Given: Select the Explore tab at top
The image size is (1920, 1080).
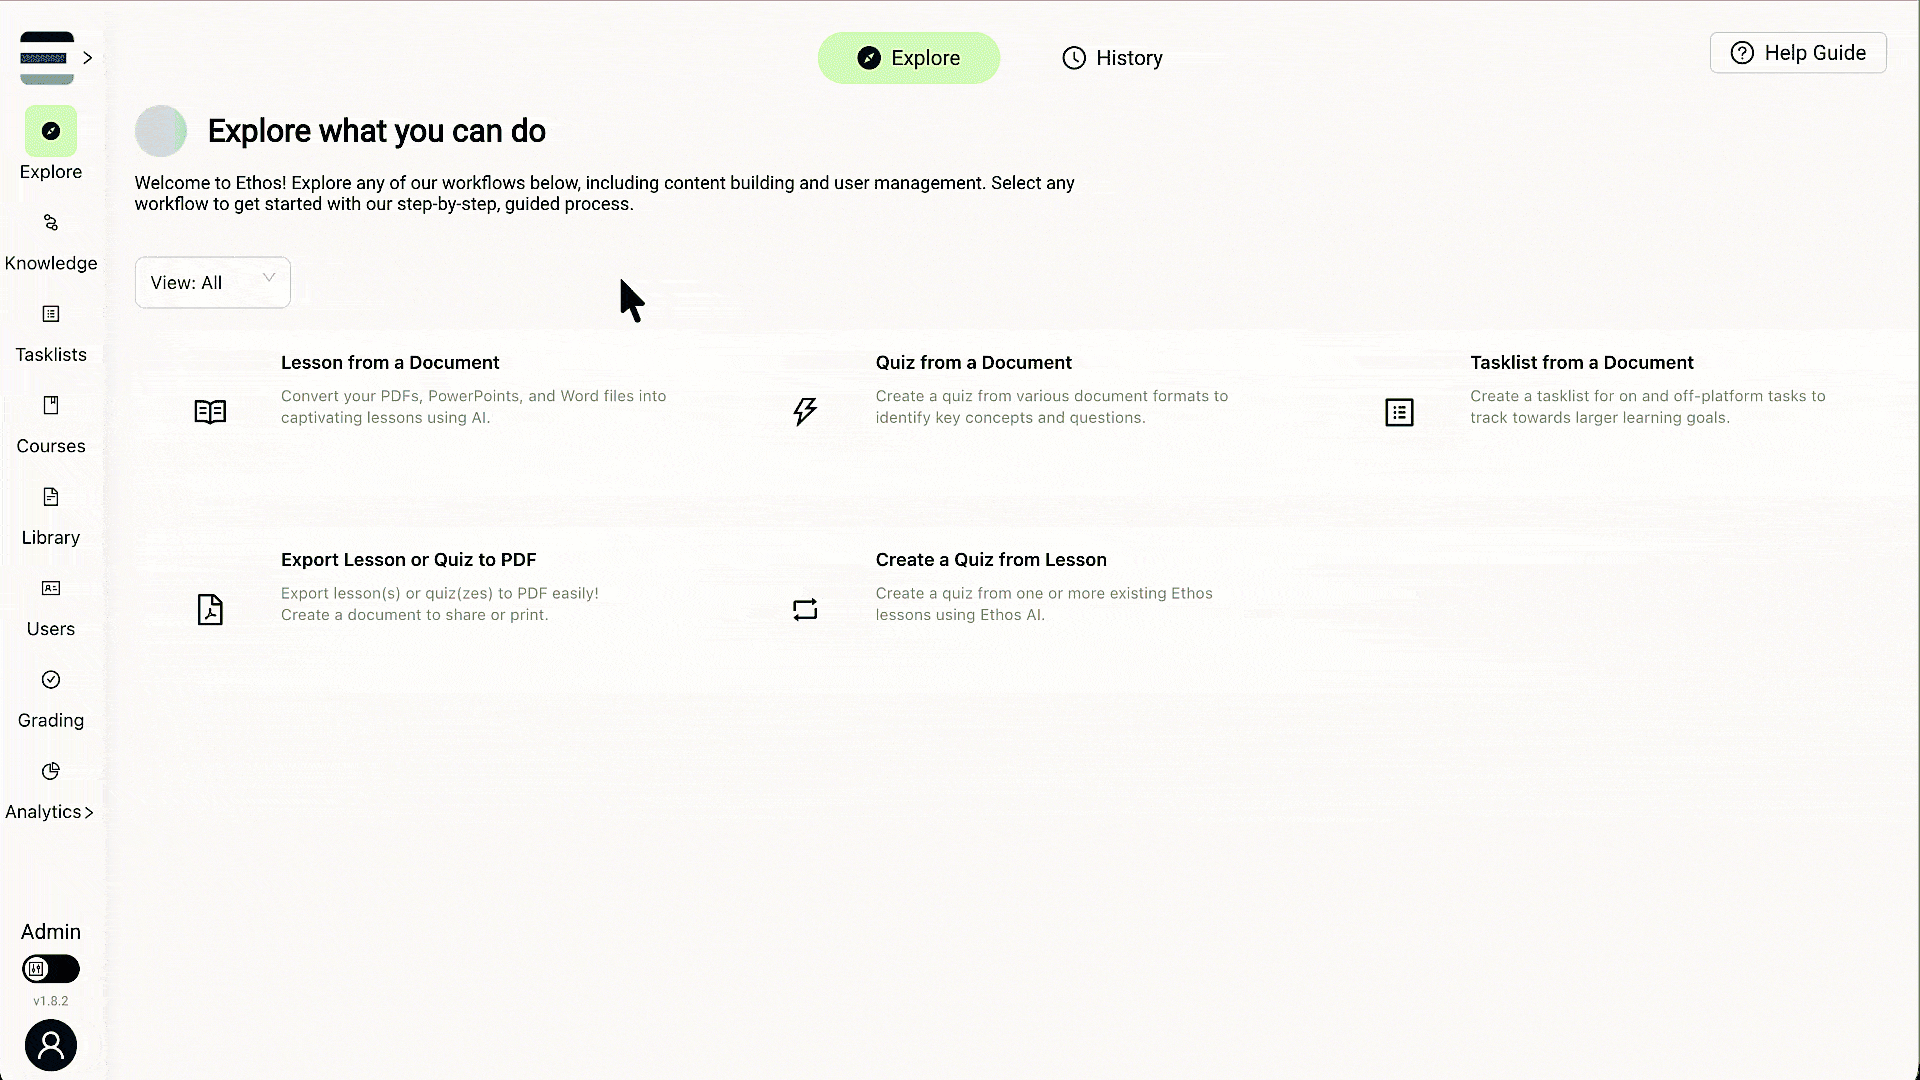Looking at the screenshot, I should pyautogui.click(x=909, y=58).
